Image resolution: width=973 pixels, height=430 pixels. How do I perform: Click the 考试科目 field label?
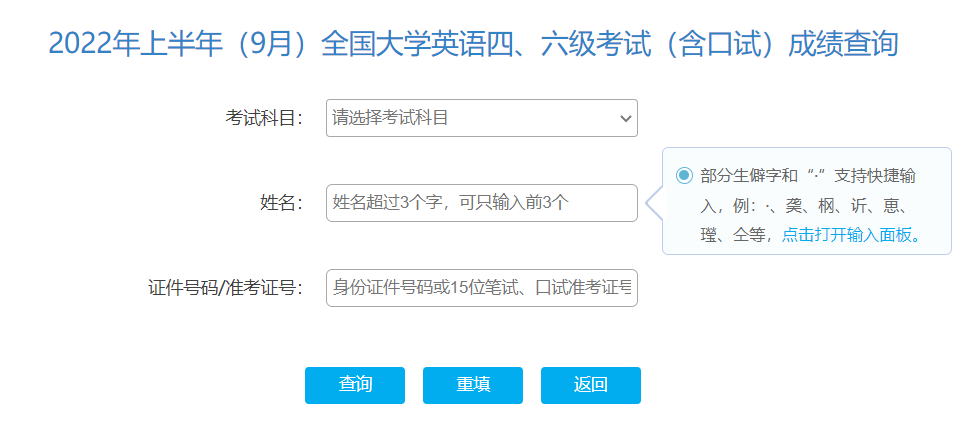click(264, 118)
